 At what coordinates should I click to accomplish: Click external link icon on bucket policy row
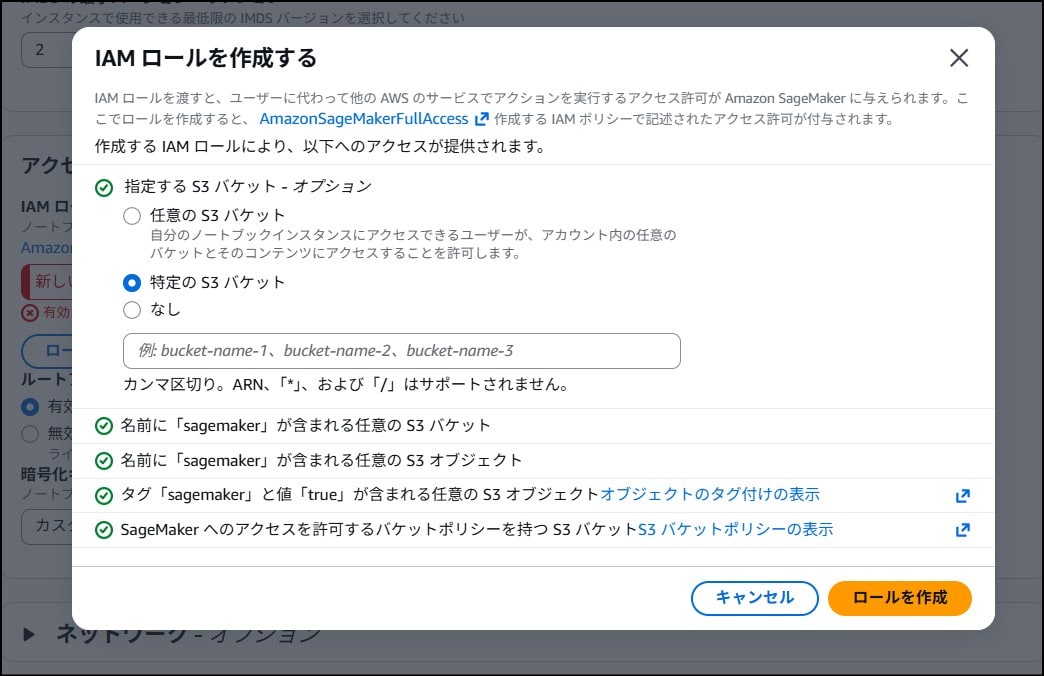click(962, 530)
